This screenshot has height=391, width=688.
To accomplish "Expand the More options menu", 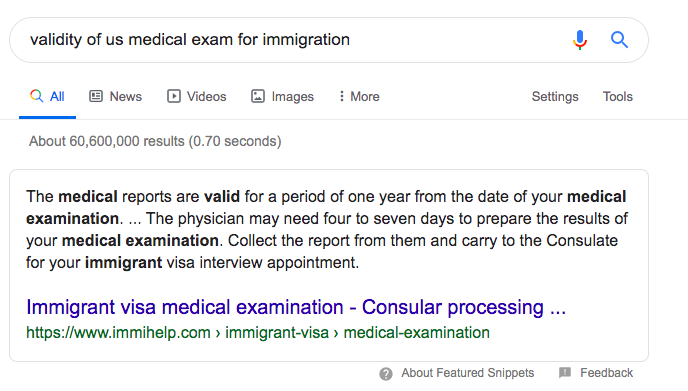I will pyautogui.click(x=359, y=97).
